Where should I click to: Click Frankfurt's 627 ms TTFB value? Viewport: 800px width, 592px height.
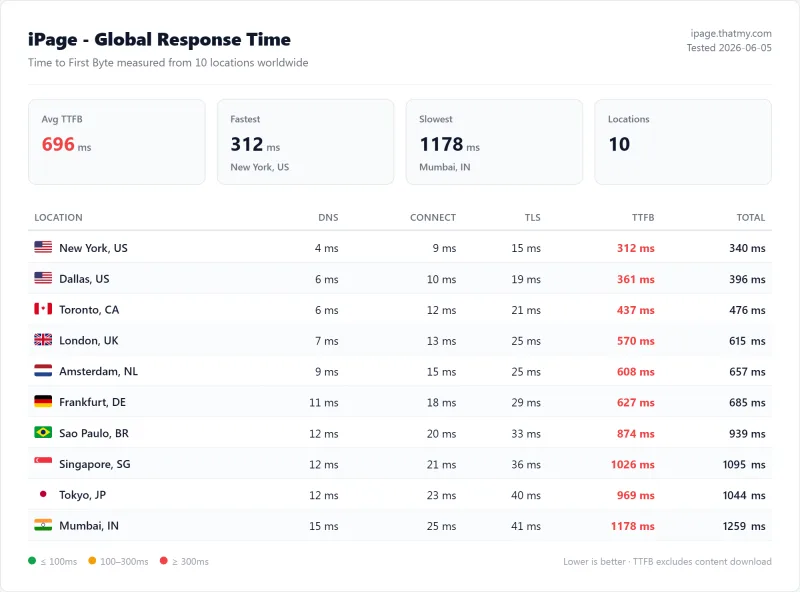point(636,403)
